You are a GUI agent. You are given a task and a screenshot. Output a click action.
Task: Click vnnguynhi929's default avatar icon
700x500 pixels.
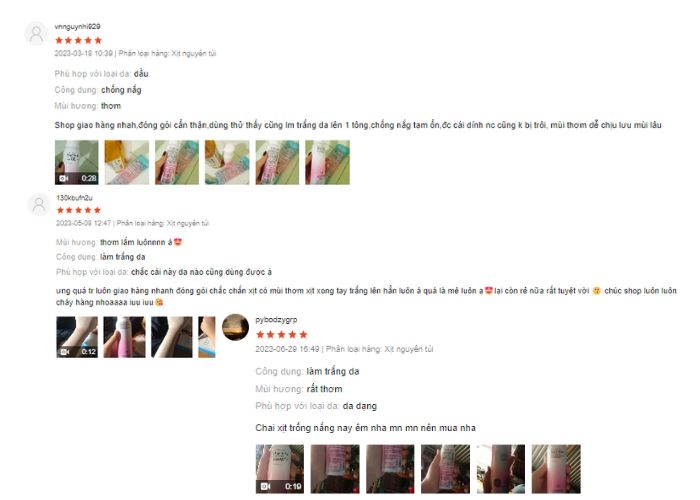pyautogui.click(x=36, y=33)
